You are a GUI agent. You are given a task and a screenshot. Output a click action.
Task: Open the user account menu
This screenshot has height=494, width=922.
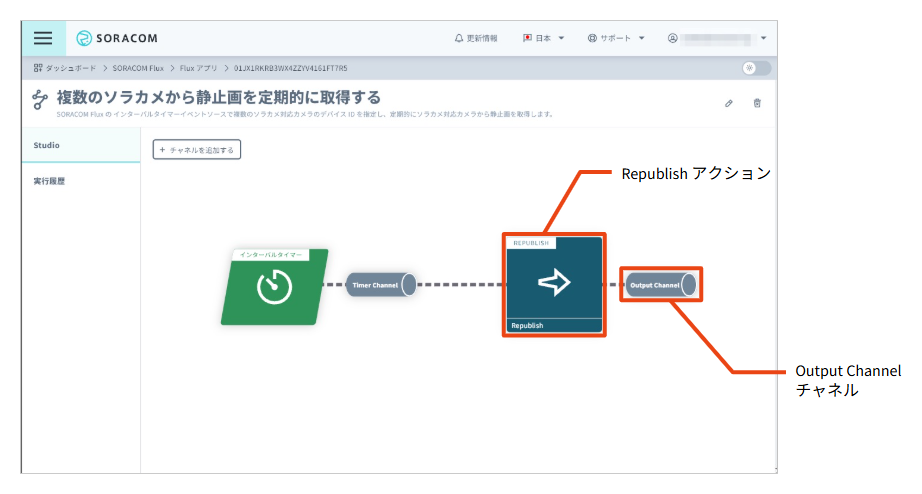pyautogui.click(x=717, y=38)
